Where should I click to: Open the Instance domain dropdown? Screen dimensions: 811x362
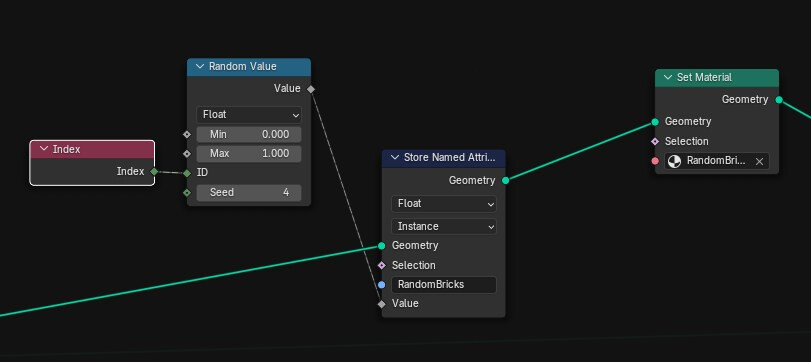444,227
